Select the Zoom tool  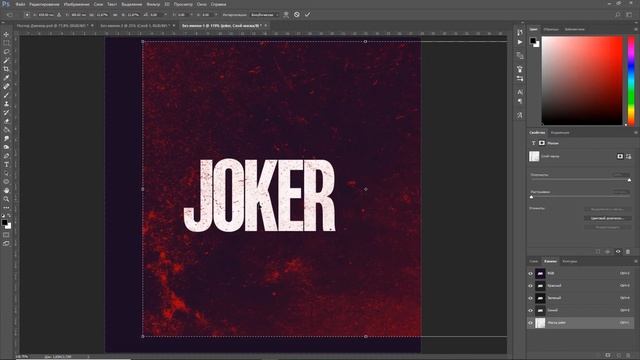pyautogui.click(x=6, y=199)
